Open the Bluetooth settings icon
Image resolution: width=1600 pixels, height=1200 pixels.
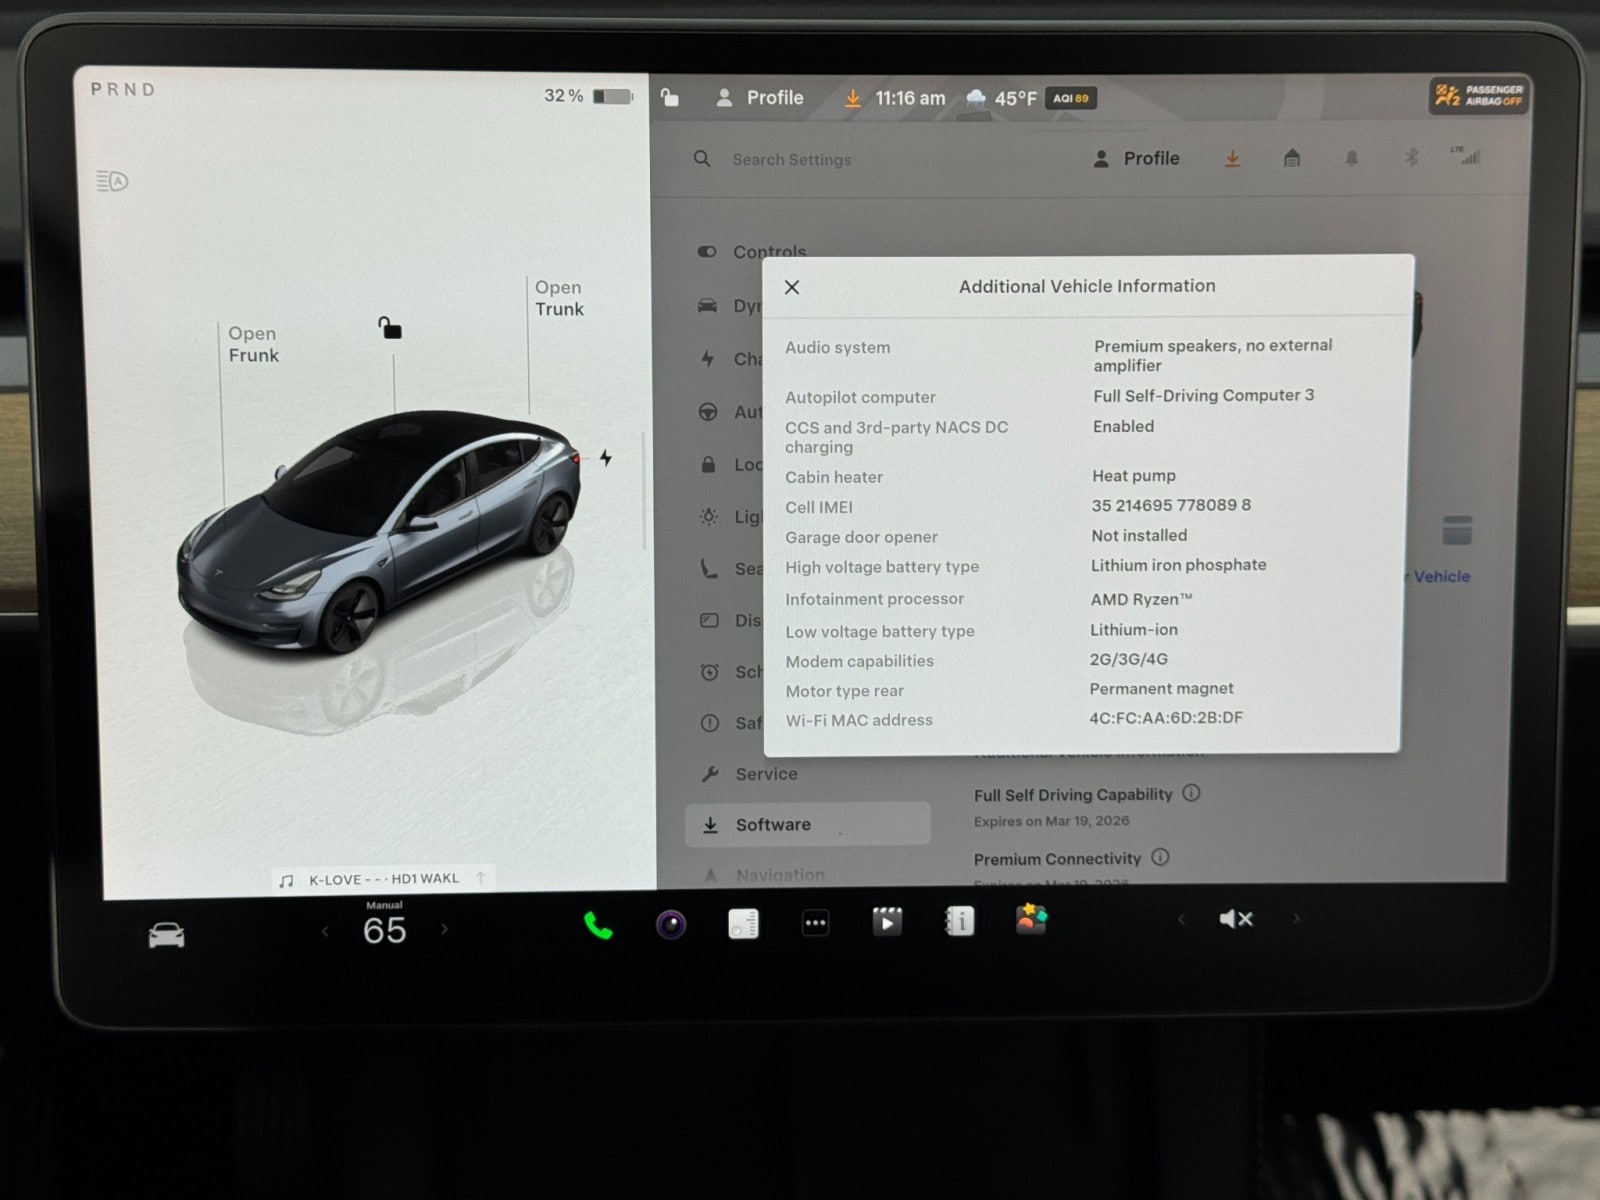[1411, 158]
